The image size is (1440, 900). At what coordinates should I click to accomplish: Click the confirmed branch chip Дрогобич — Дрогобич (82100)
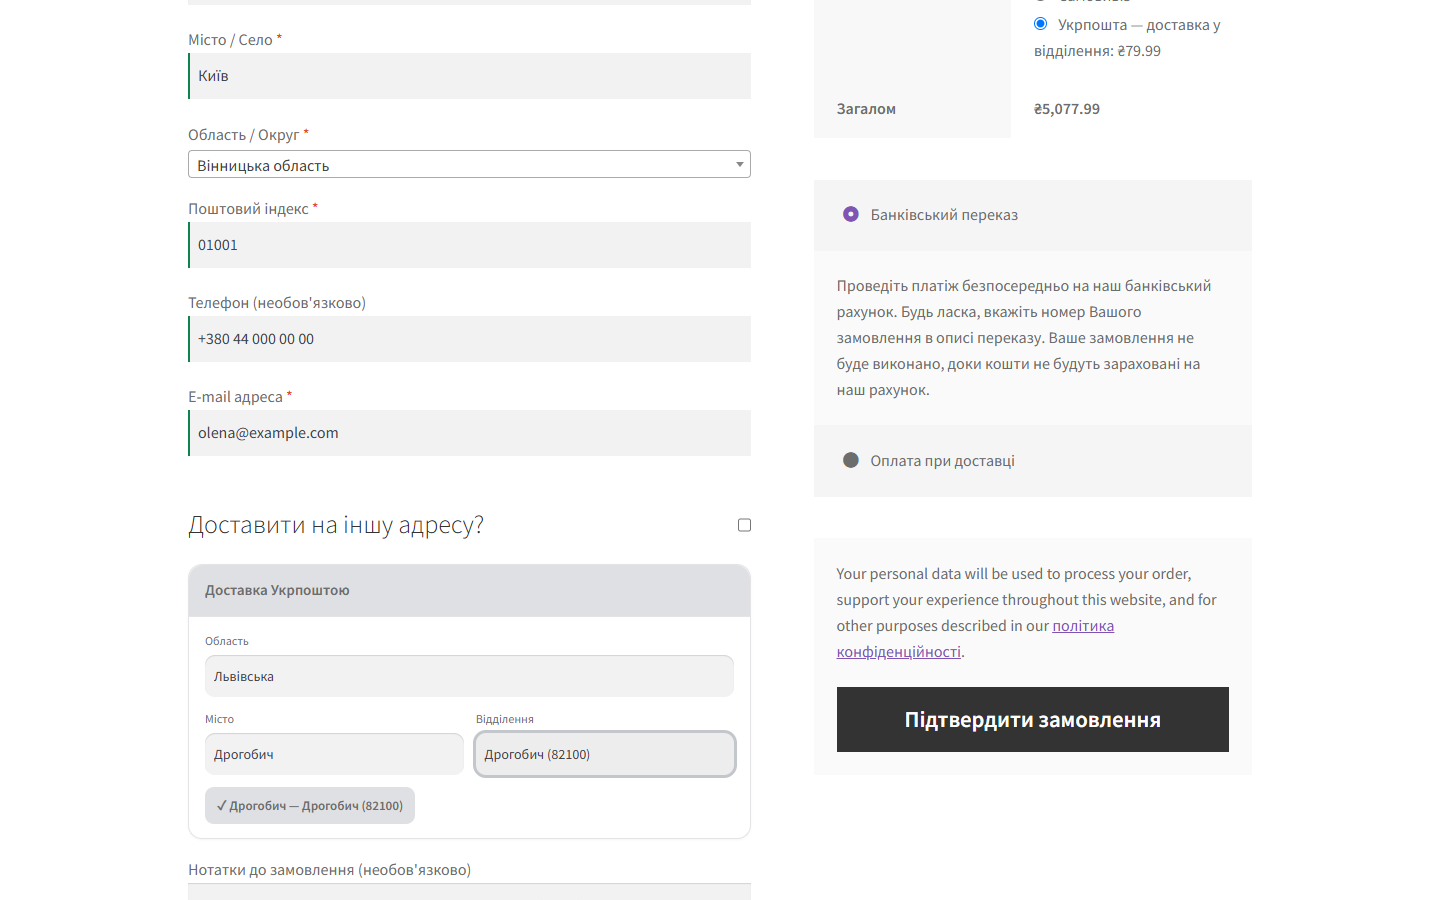tap(310, 806)
